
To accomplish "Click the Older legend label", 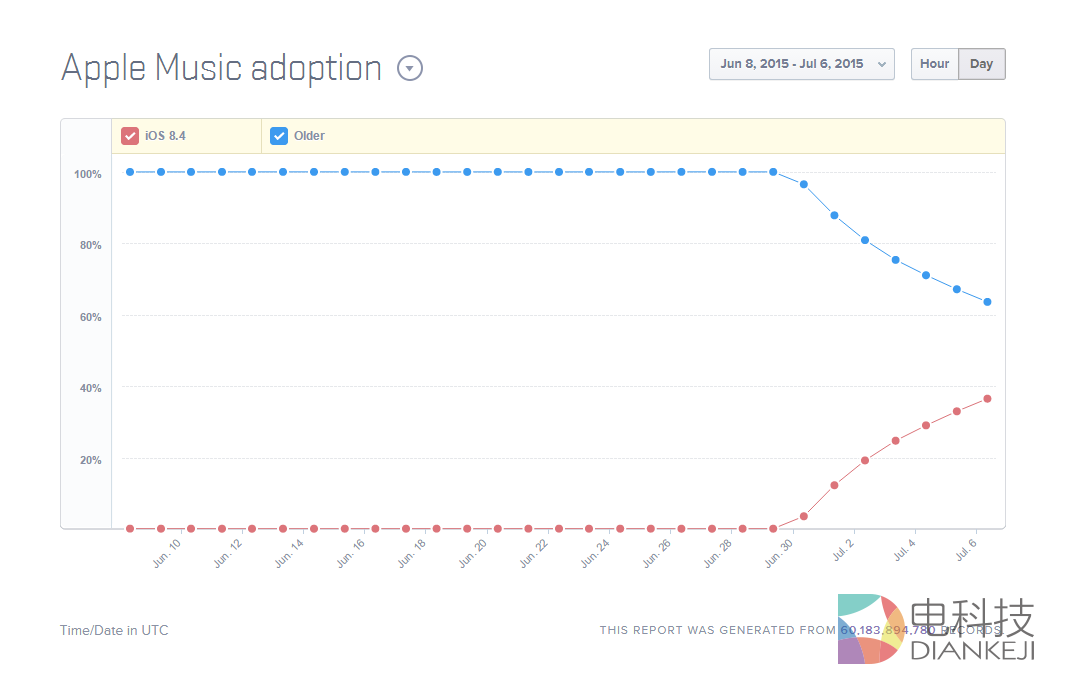I will click(x=309, y=136).
